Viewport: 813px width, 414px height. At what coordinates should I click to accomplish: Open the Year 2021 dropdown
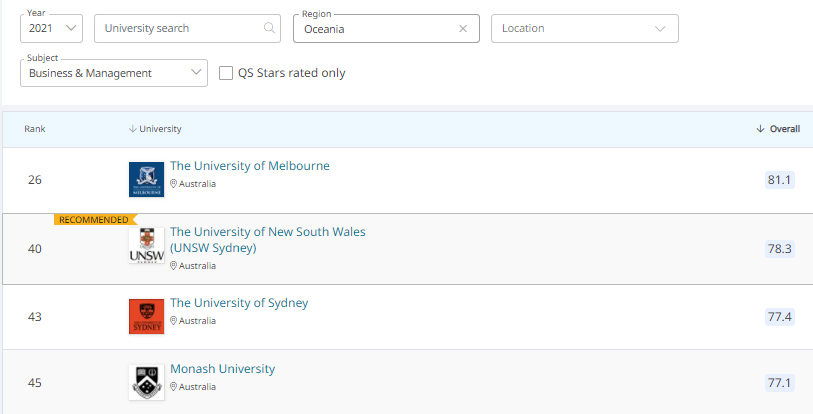coord(51,29)
